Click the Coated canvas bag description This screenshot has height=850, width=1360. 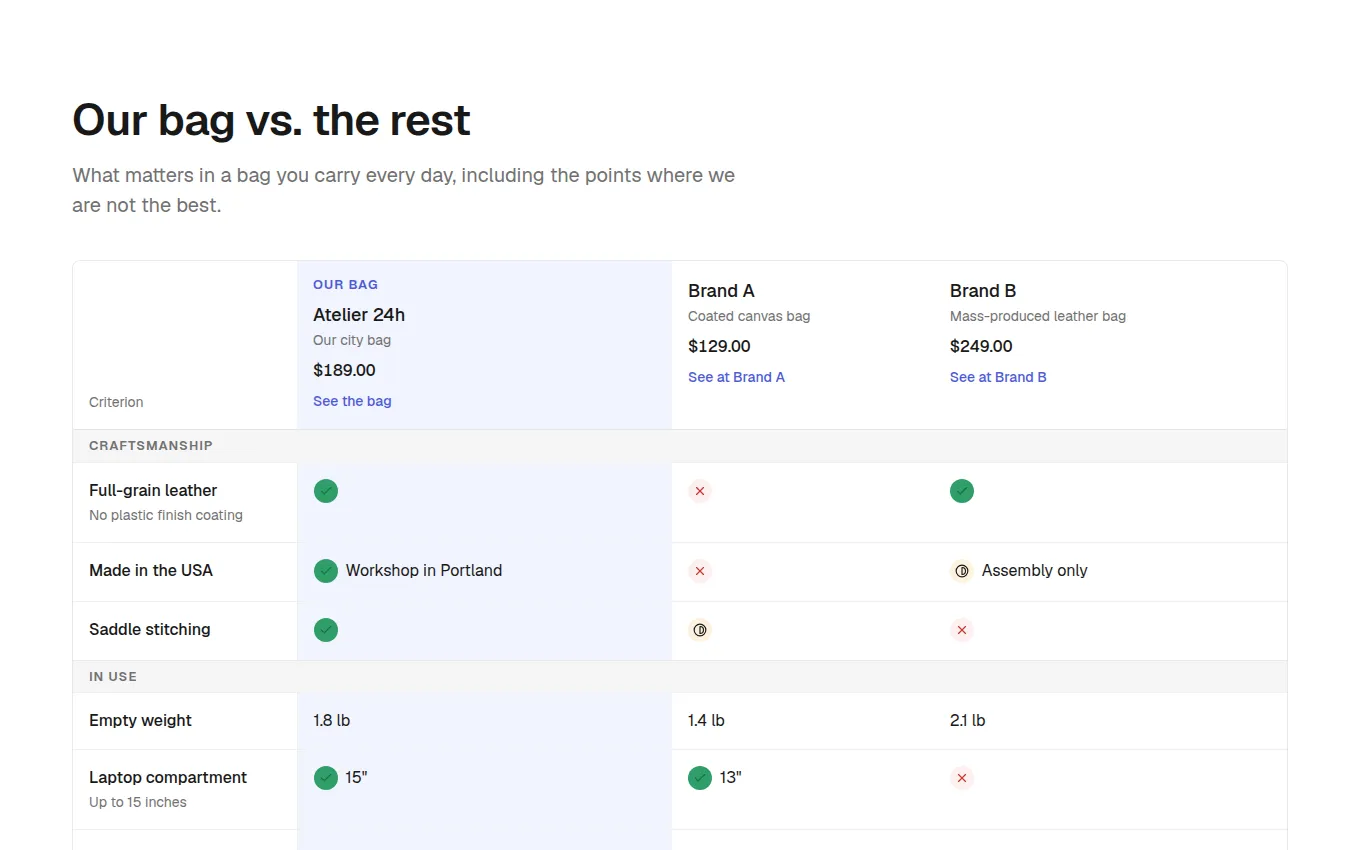(x=749, y=316)
